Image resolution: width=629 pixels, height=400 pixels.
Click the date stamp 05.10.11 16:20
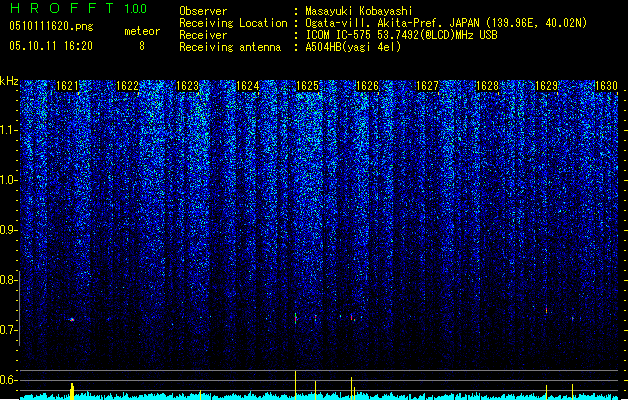coord(51,46)
